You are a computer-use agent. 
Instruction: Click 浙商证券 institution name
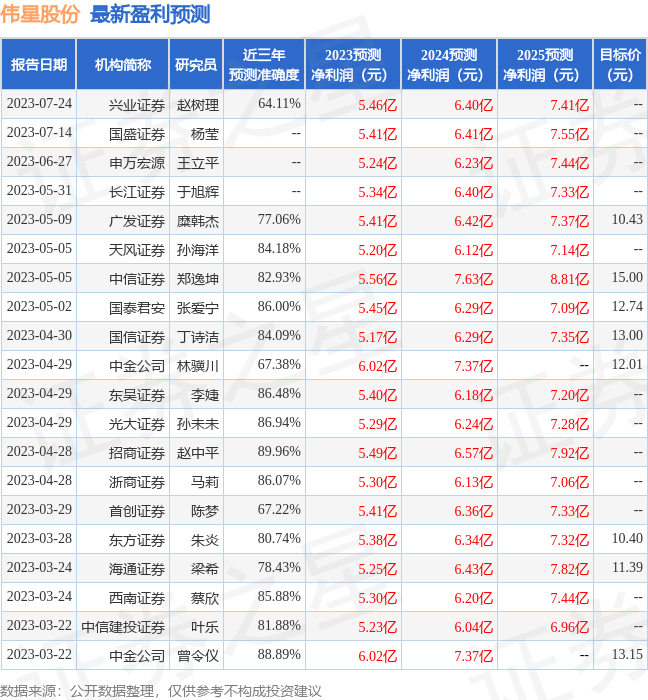click(137, 483)
